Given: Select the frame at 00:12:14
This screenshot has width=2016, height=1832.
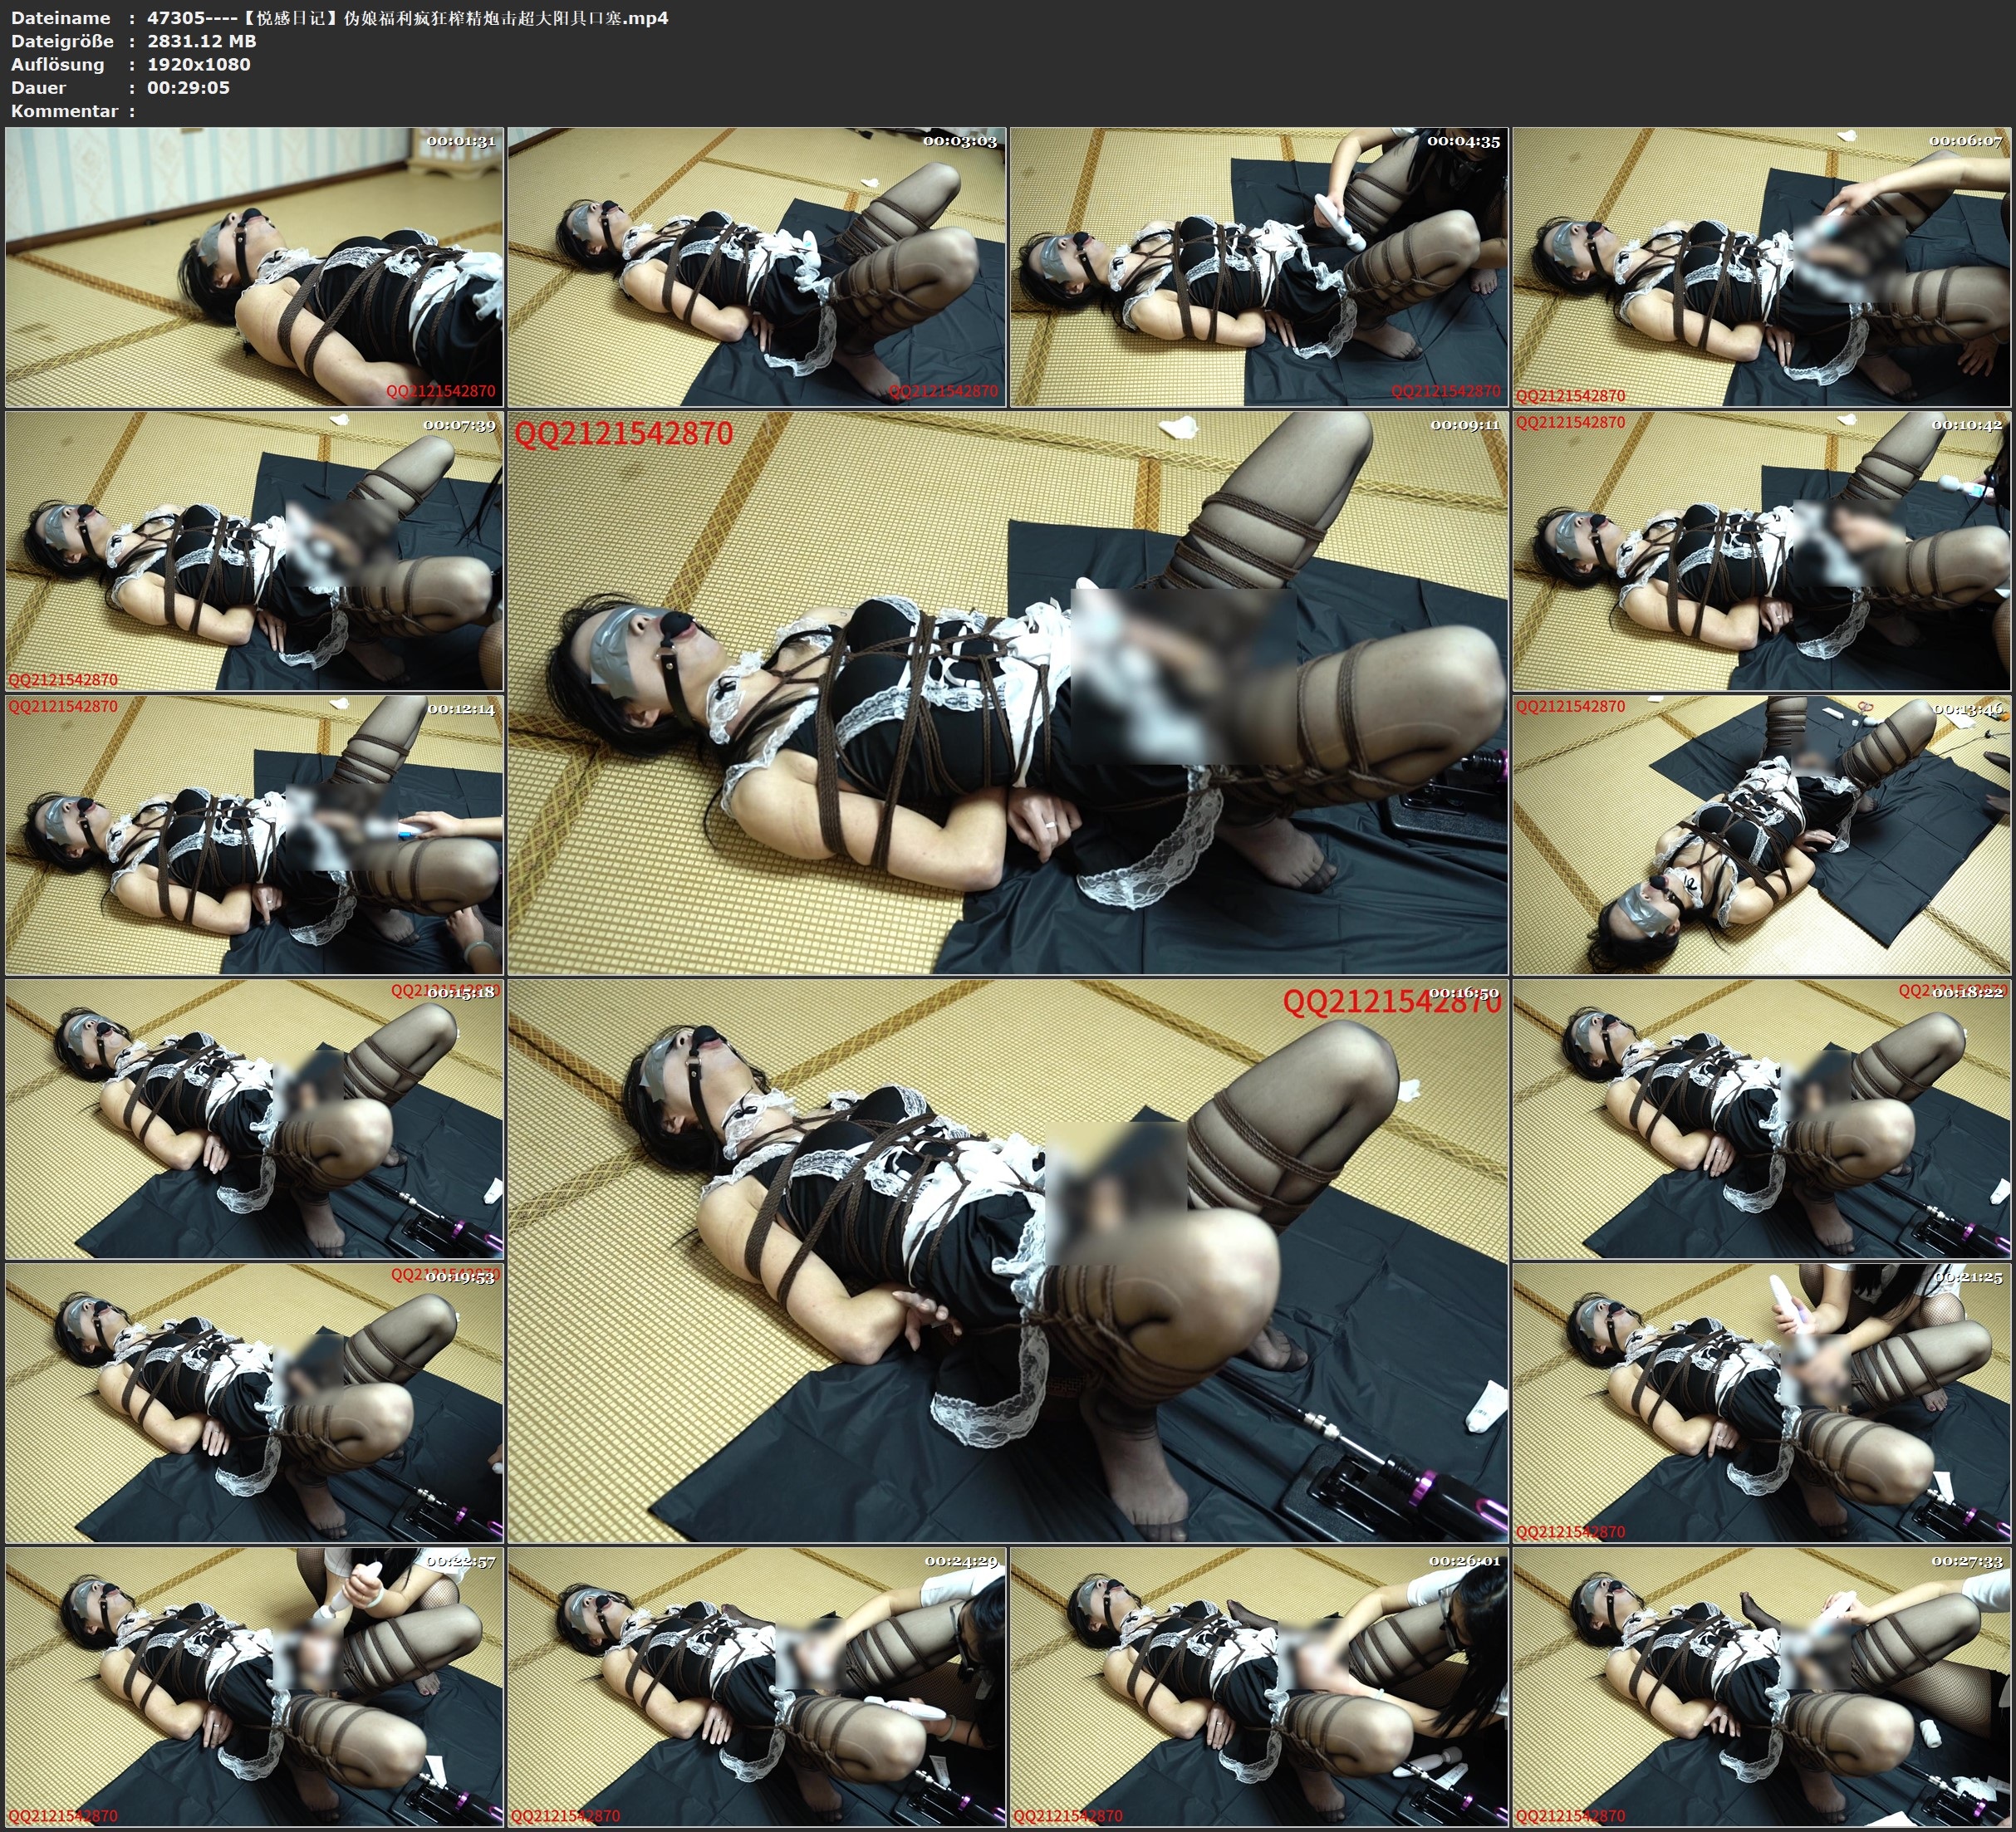Looking at the screenshot, I should click(254, 835).
